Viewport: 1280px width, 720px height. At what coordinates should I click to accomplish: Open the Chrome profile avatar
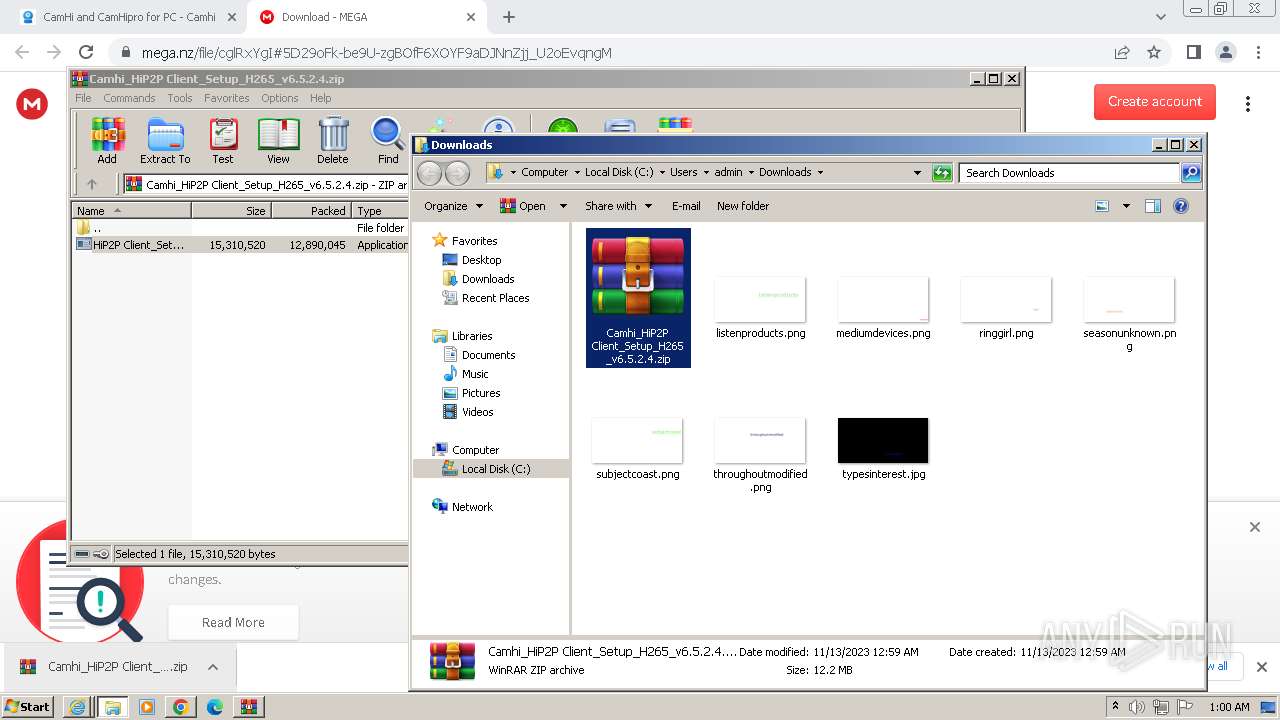click(x=1225, y=52)
